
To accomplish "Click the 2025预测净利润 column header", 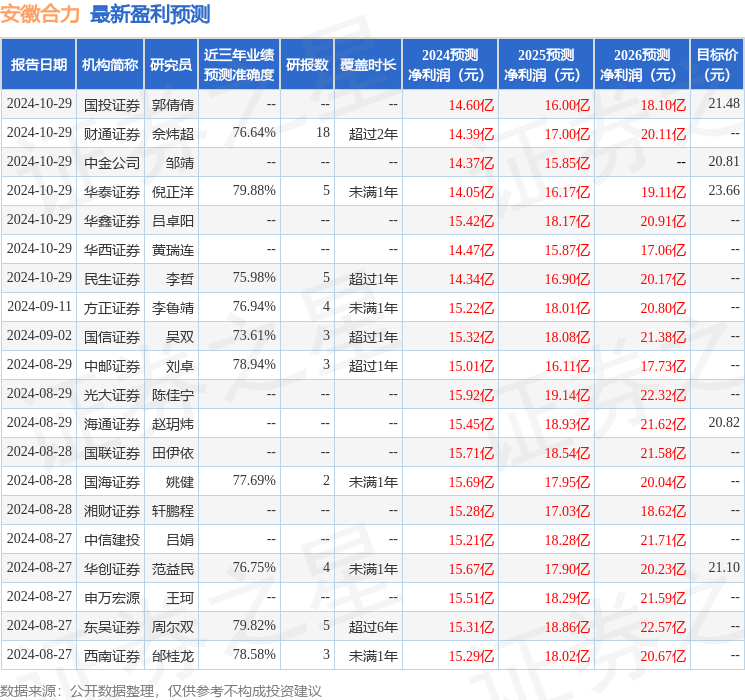I will tap(546, 65).
